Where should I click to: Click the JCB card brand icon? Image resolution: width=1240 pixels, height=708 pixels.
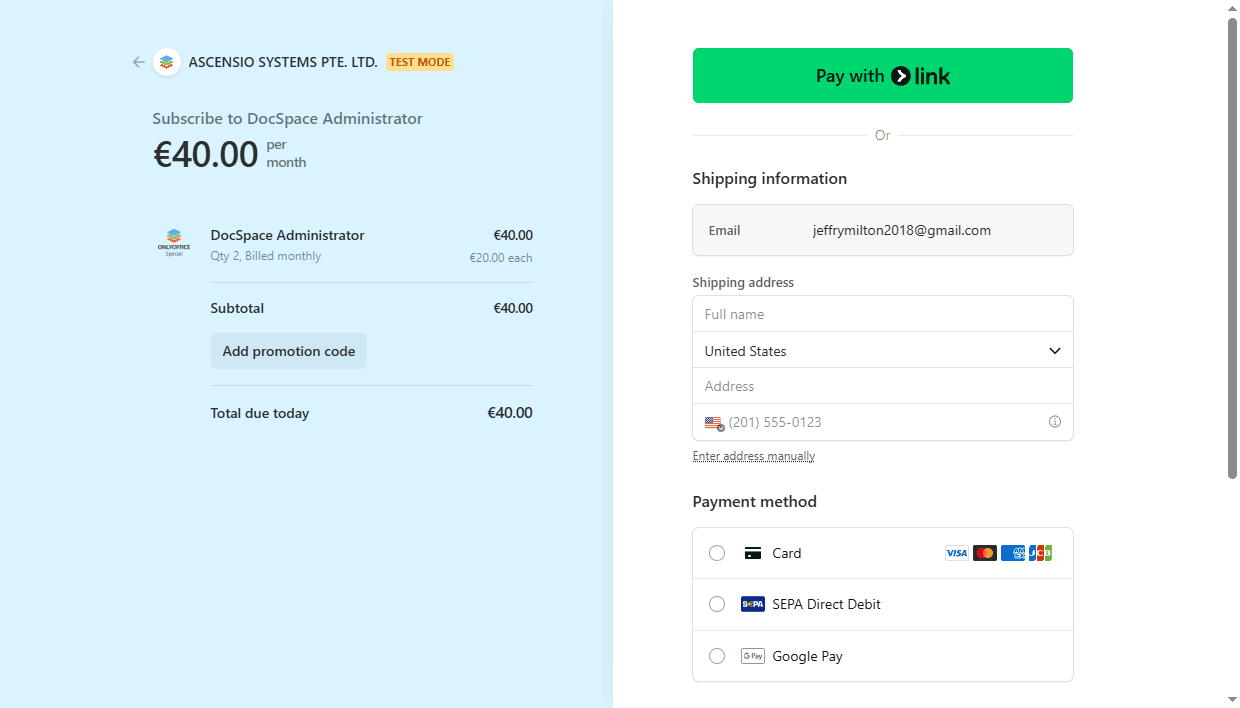[1040, 553]
